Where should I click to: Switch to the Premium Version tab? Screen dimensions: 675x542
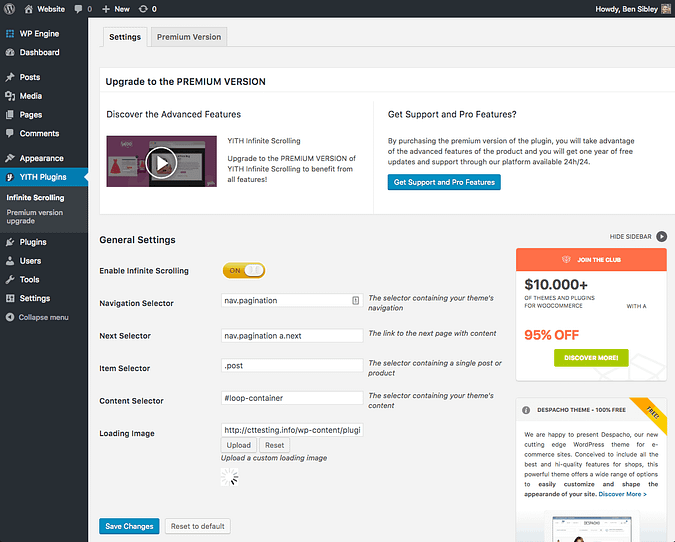[x=189, y=37]
